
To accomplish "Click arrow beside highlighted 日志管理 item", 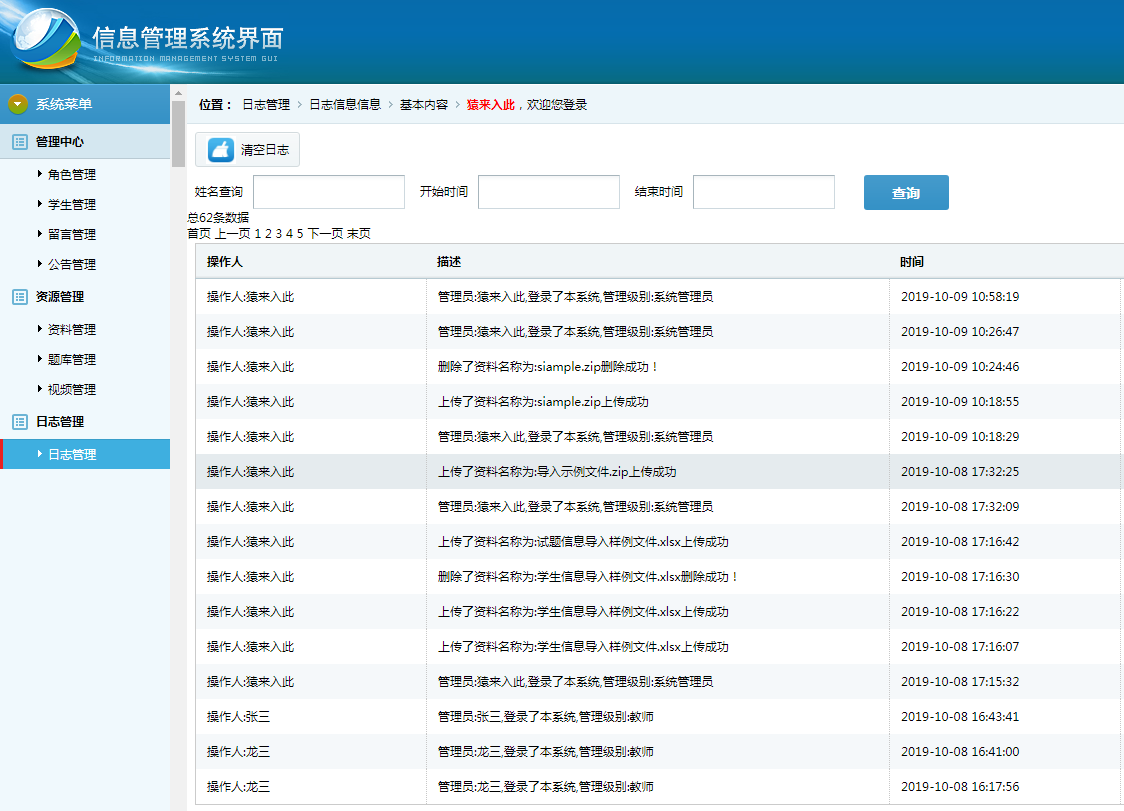I will [x=39, y=453].
